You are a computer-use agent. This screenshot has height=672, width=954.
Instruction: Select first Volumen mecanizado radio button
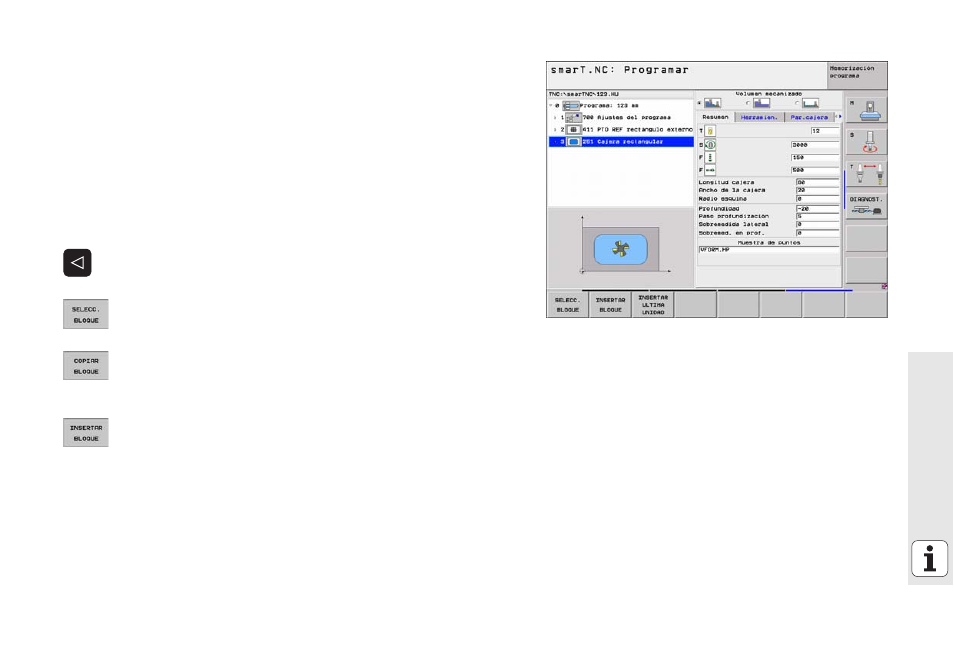click(x=699, y=103)
